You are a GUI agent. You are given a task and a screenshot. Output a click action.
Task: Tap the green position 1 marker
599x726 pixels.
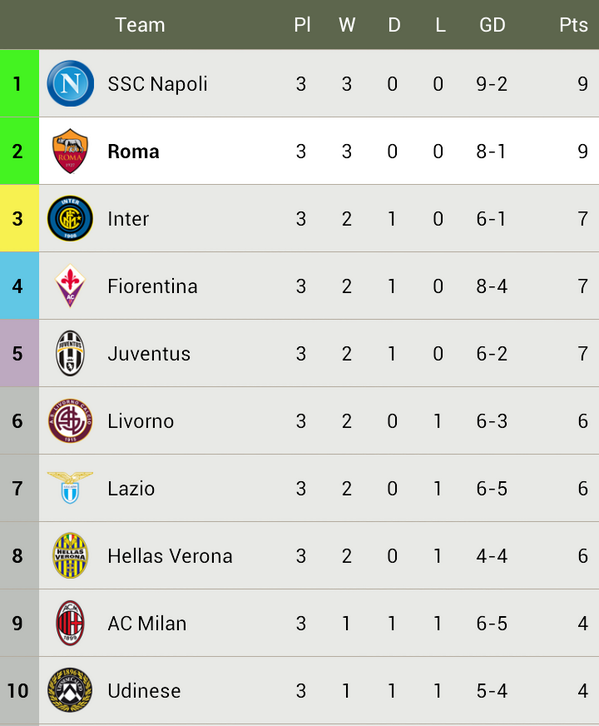[x=19, y=83]
